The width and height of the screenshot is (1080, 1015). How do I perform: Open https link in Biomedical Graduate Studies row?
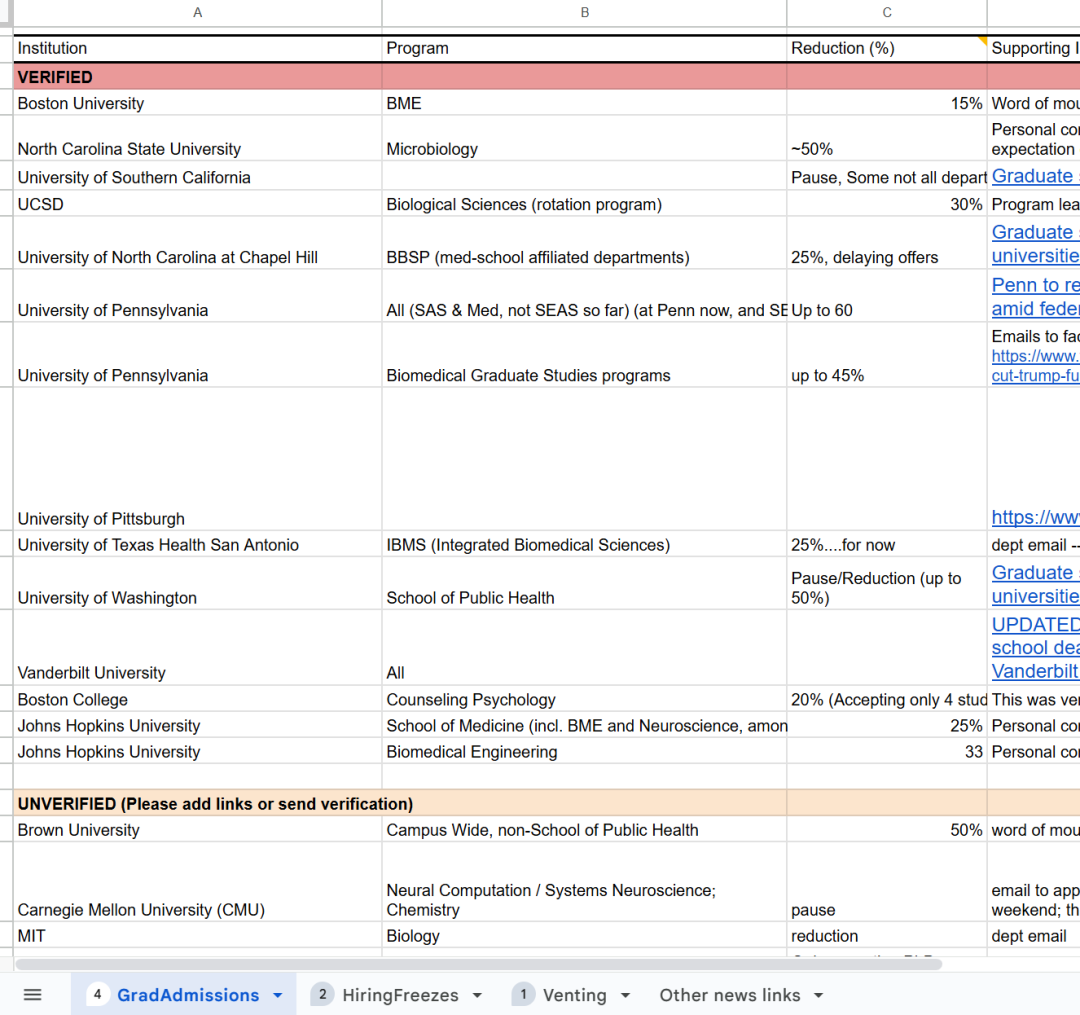tap(1035, 366)
